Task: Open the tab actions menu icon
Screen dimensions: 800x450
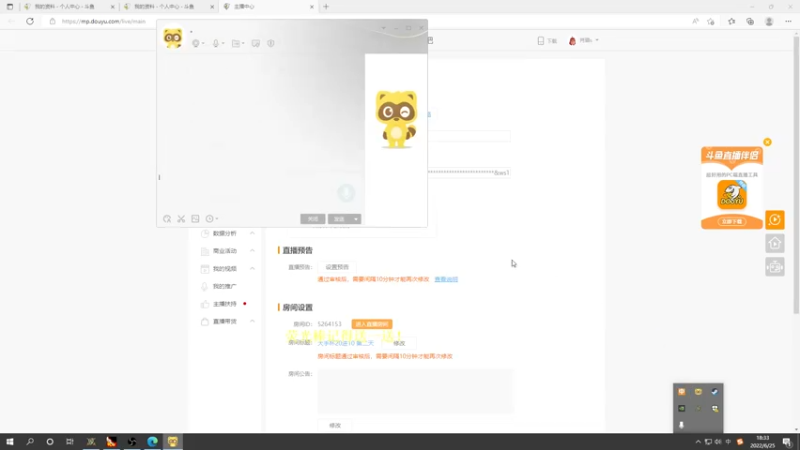Action: (10, 7)
